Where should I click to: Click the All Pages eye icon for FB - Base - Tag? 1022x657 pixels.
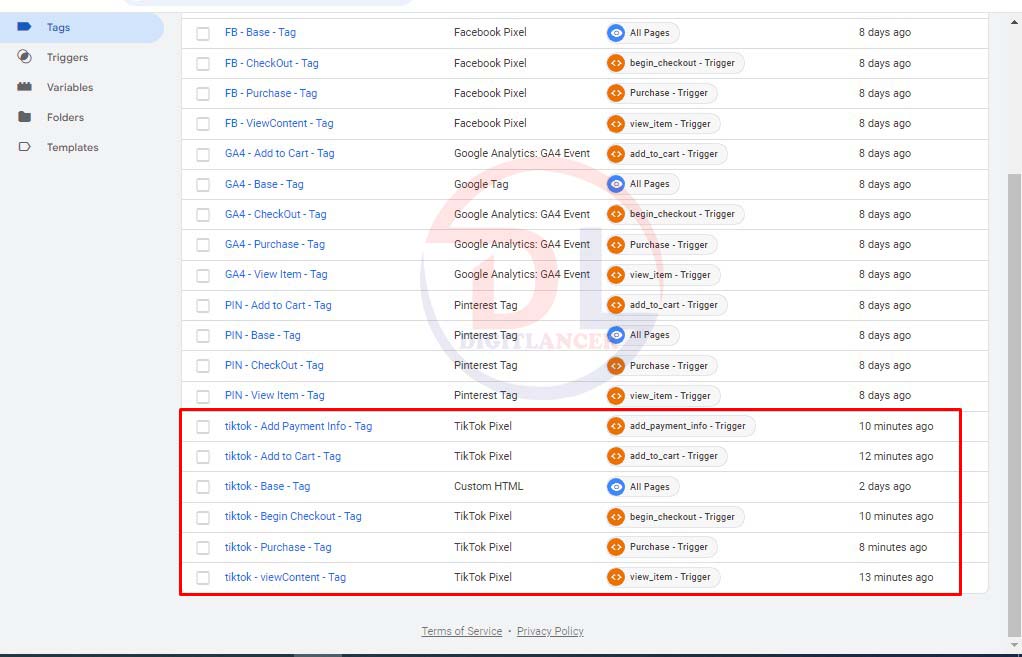615,33
